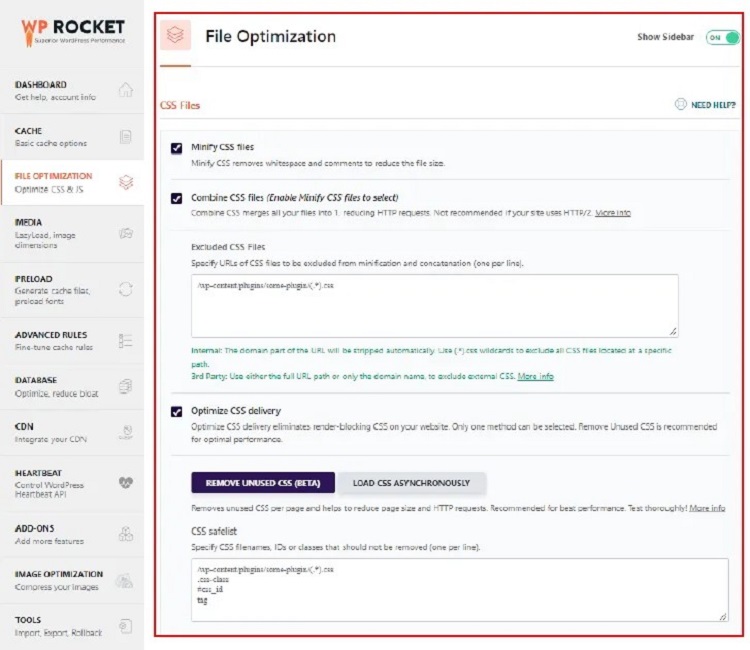Open the Image Optimization section

coord(60,580)
